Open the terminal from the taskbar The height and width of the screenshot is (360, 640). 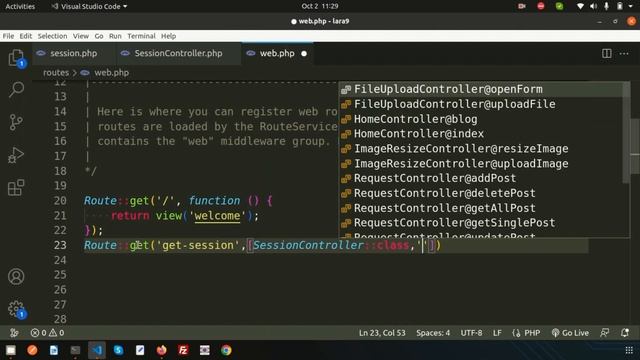coord(75,350)
